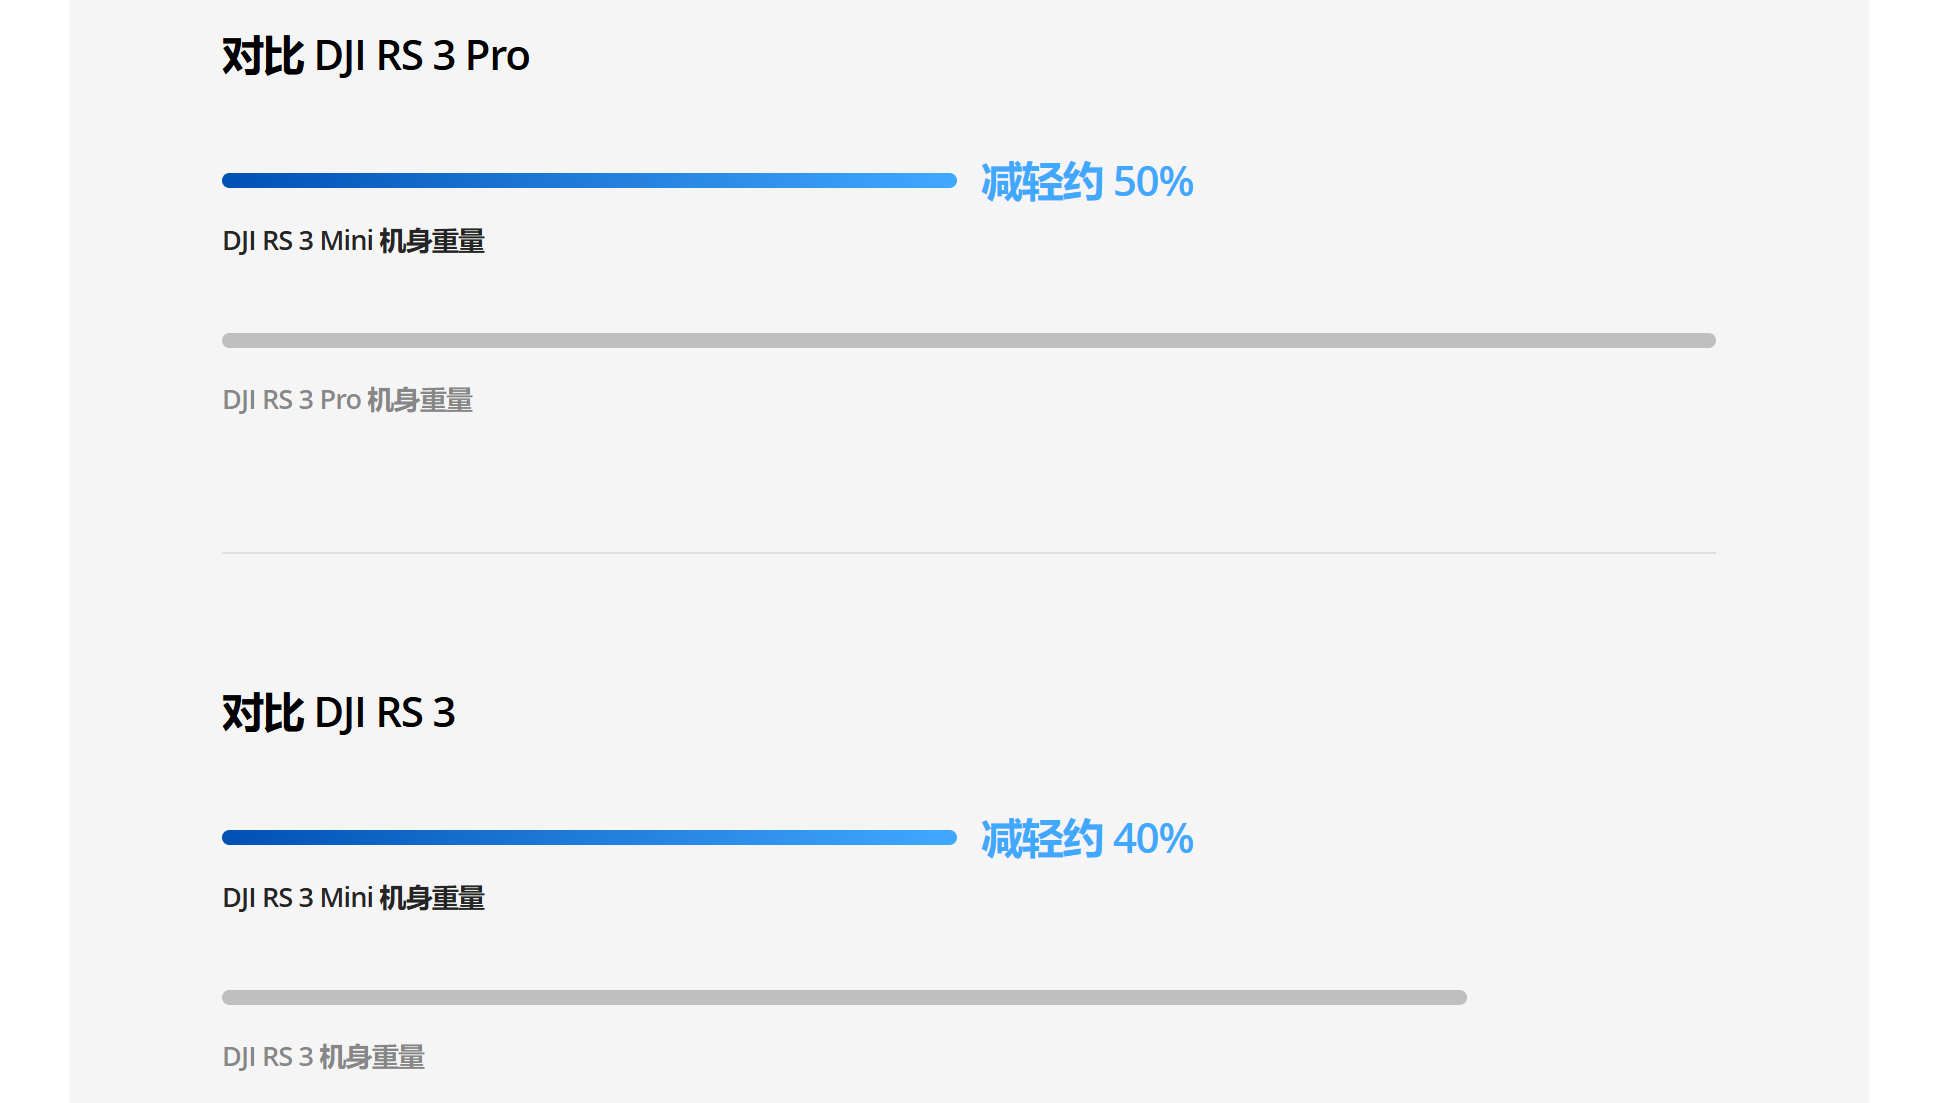The image size is (1960, 1103).
Task: Click the horizontal divider between comparison sections
Action: (x=969, y=552)
